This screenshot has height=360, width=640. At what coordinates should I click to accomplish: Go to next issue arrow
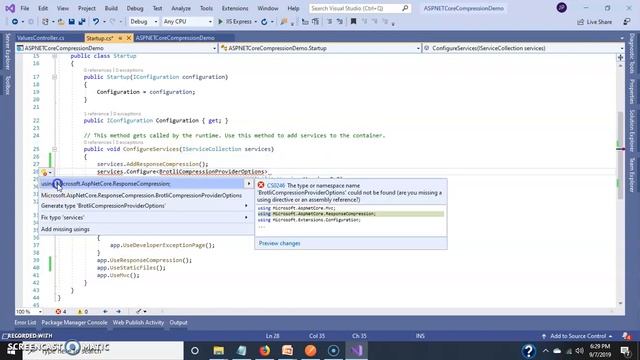[118, 311]
